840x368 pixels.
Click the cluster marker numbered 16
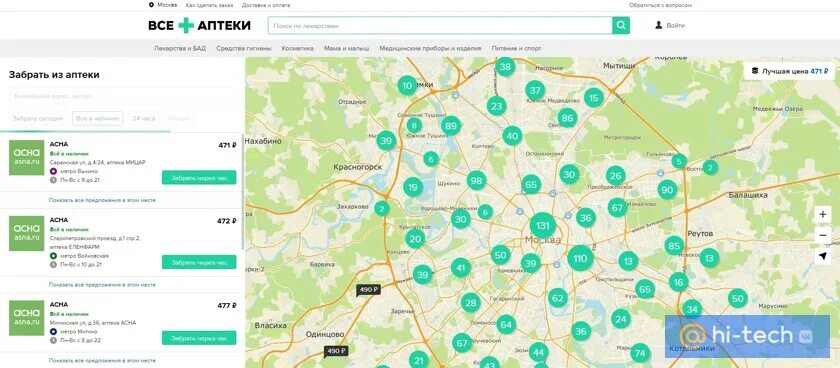tap(679, 282)
